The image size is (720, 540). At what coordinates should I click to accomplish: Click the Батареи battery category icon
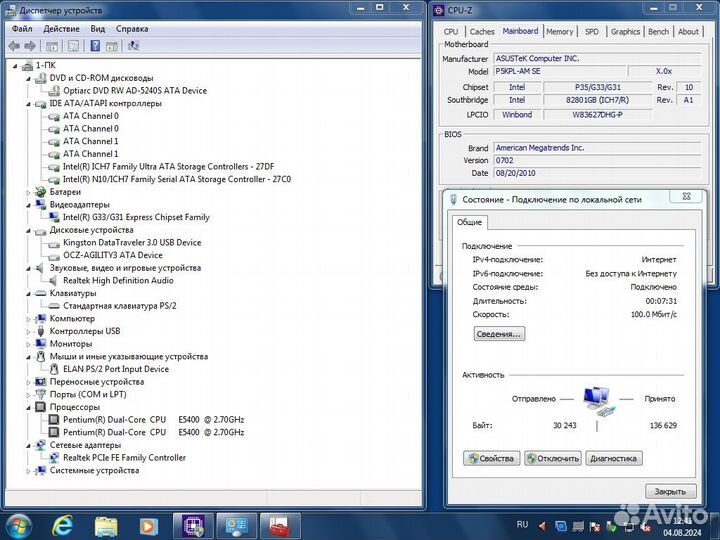(40, 192)
